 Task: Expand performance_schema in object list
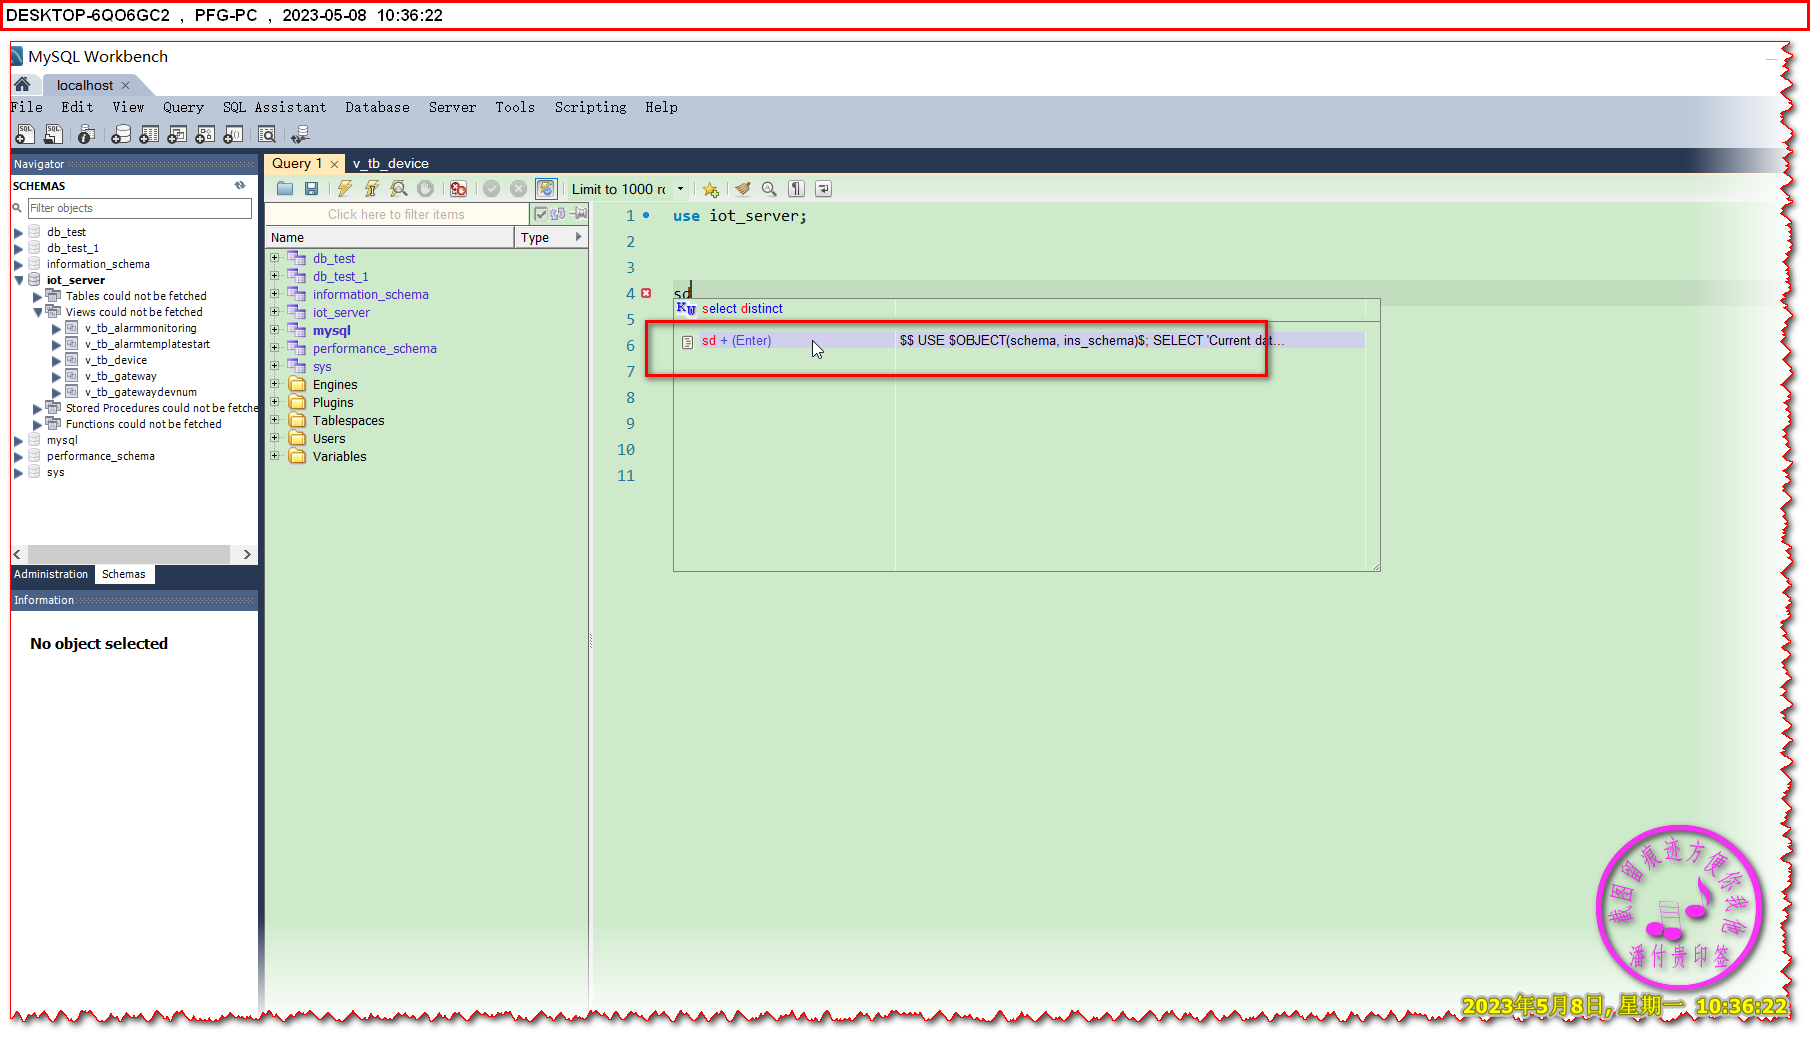(x=275, y=348)
